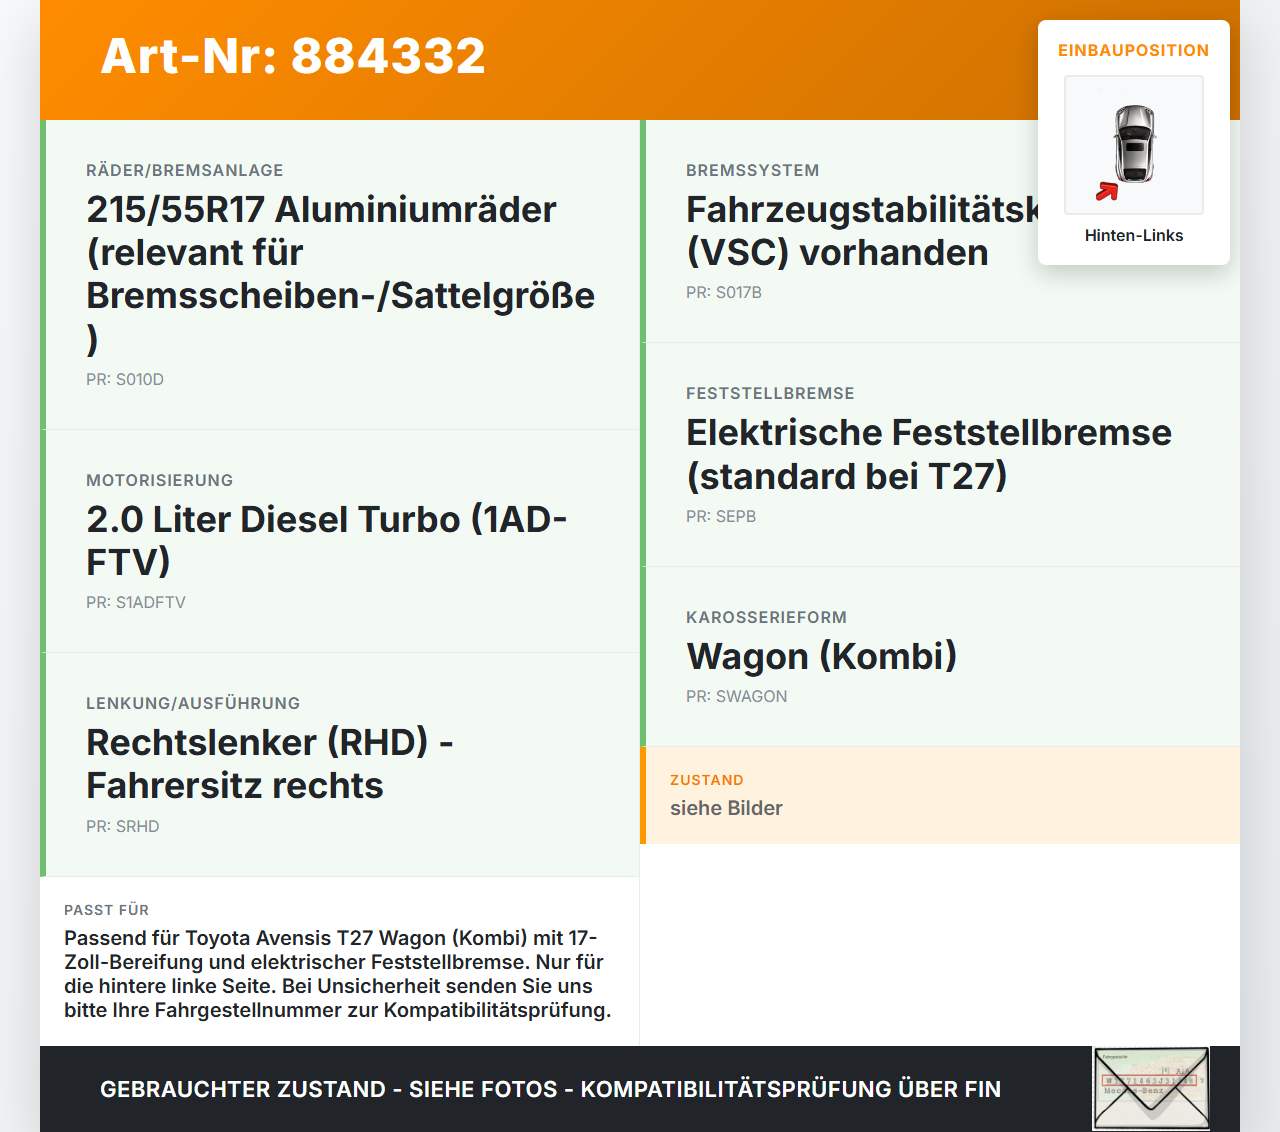
Task: Click PR: S010D code
Action: (x=125, y=379)
